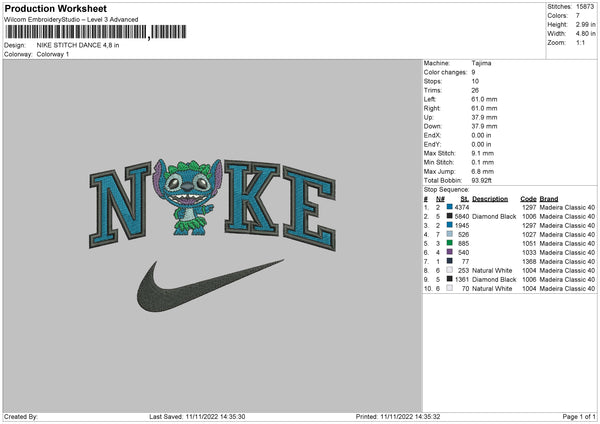
Task: Select the 'Left:' measurement label
Action: pos(430,99)
